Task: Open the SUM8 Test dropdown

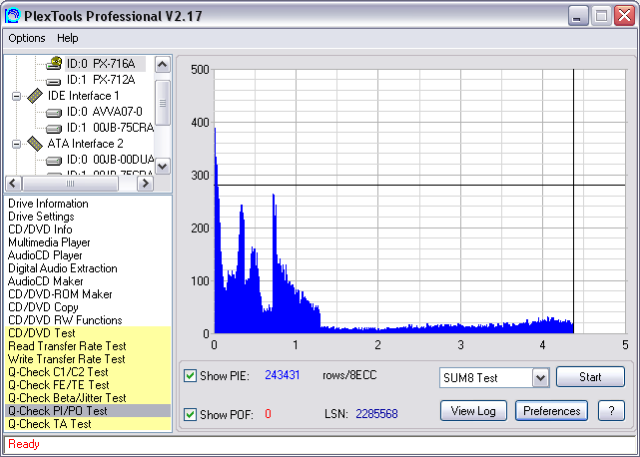Action: [540, 378]
